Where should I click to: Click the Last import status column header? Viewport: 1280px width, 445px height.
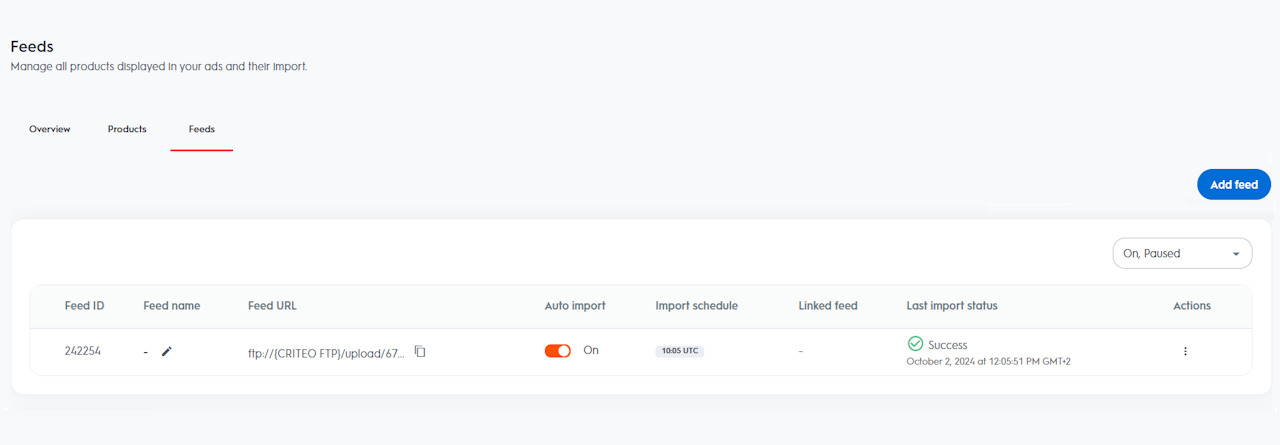click(951, 306)
